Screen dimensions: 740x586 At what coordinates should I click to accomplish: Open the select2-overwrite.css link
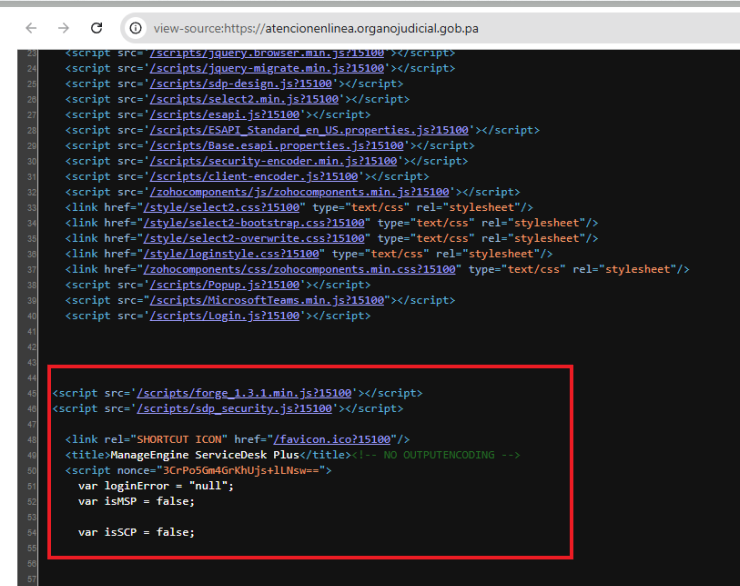[x=254, y=239]
